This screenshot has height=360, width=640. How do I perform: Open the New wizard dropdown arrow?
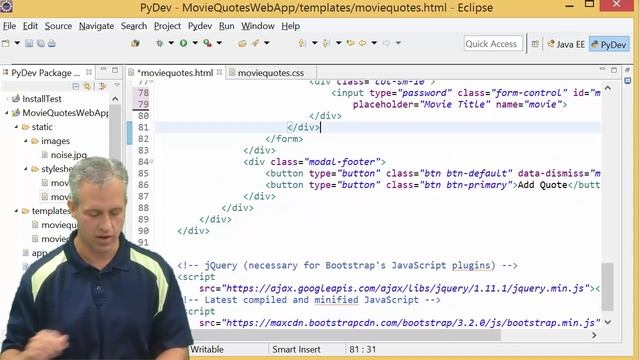(17, 43)
